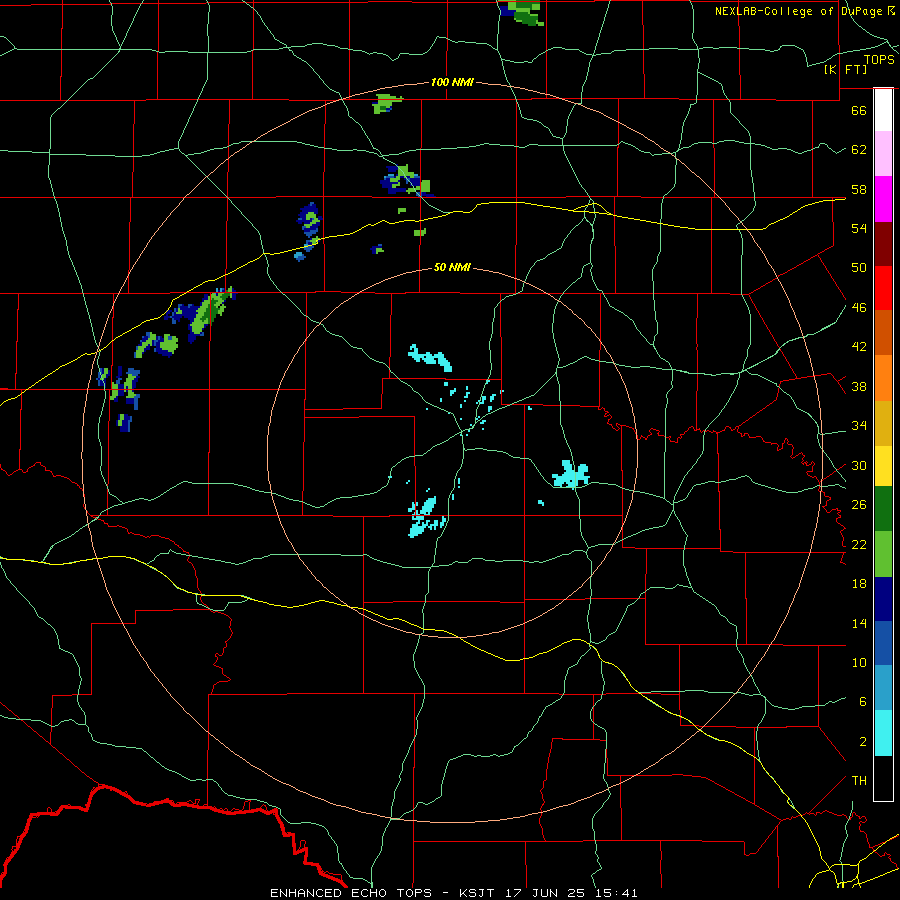Pick the cyan swatch between 2 and 6
900x900 pixels.
coord(883,733)
